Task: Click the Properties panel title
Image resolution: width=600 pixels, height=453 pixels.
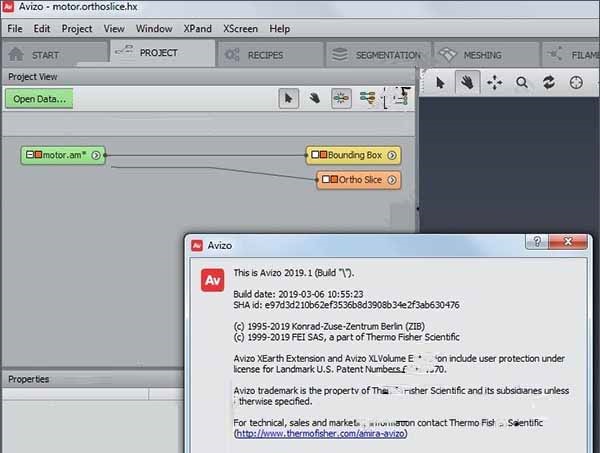Action: pos(29,379)
